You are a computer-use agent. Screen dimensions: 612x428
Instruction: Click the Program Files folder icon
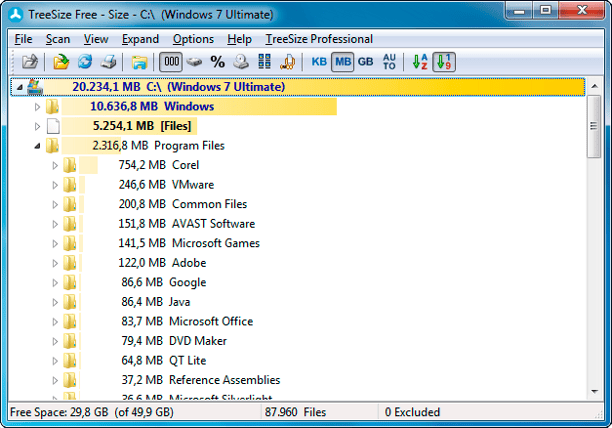52,146
